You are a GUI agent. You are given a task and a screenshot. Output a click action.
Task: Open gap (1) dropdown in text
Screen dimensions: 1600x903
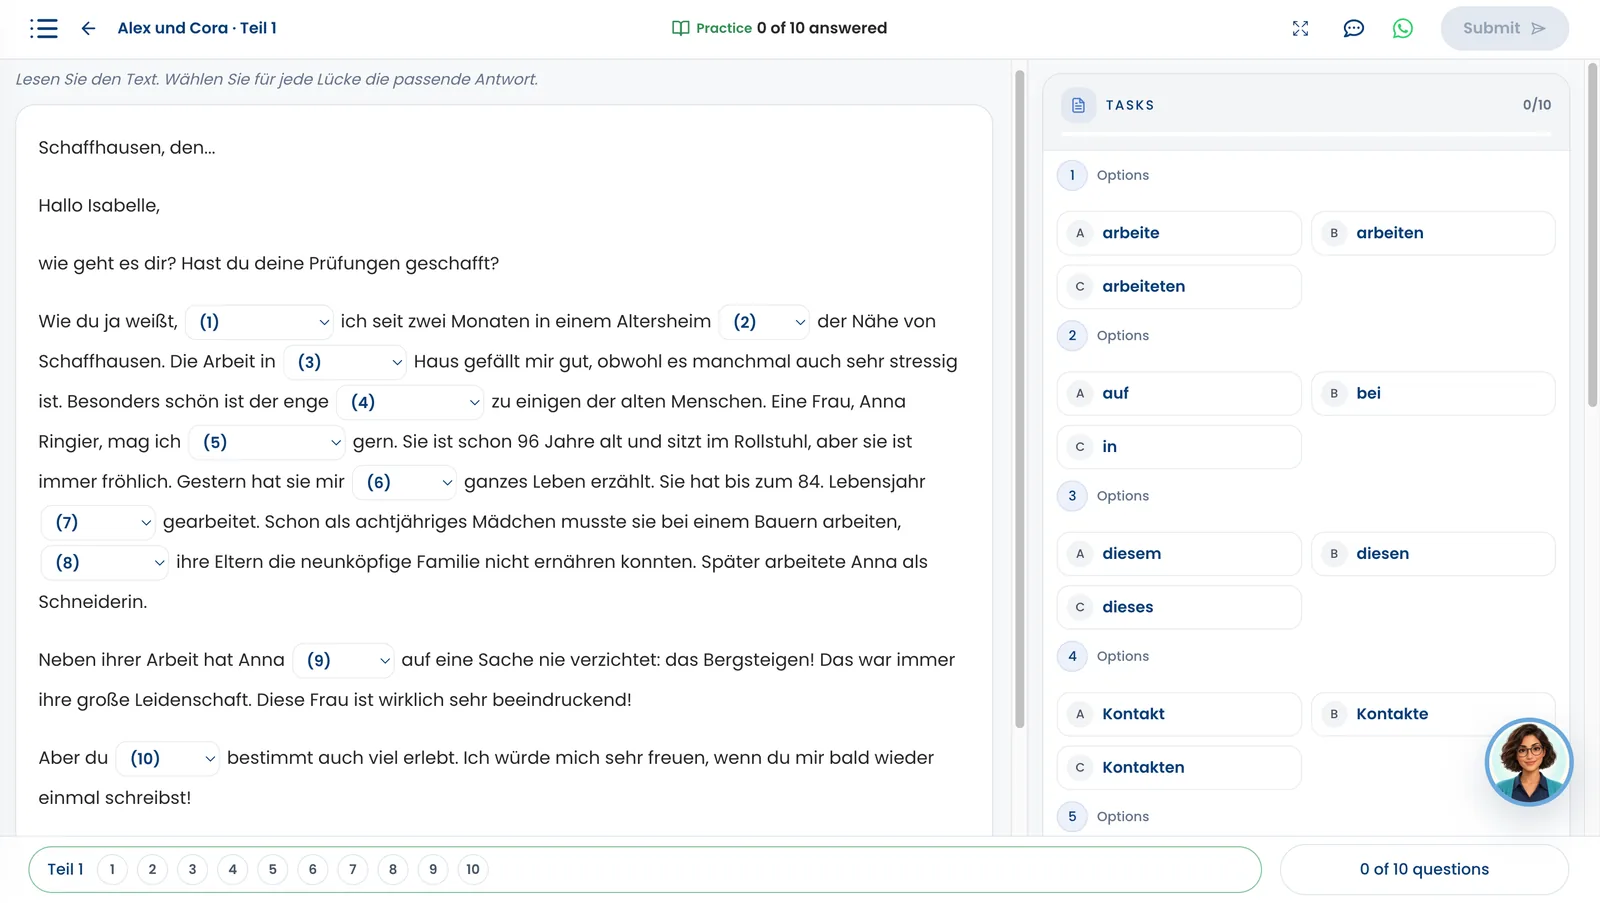260,322
